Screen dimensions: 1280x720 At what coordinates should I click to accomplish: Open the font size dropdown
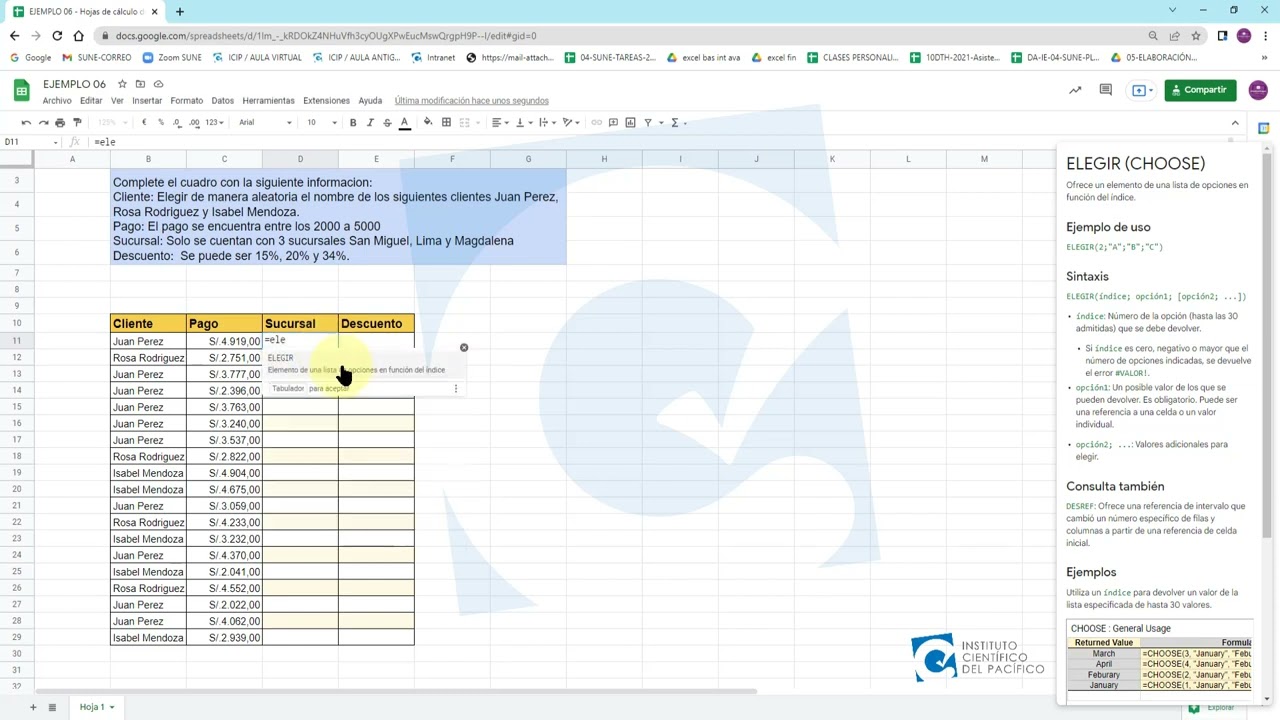tap(322, 123)
